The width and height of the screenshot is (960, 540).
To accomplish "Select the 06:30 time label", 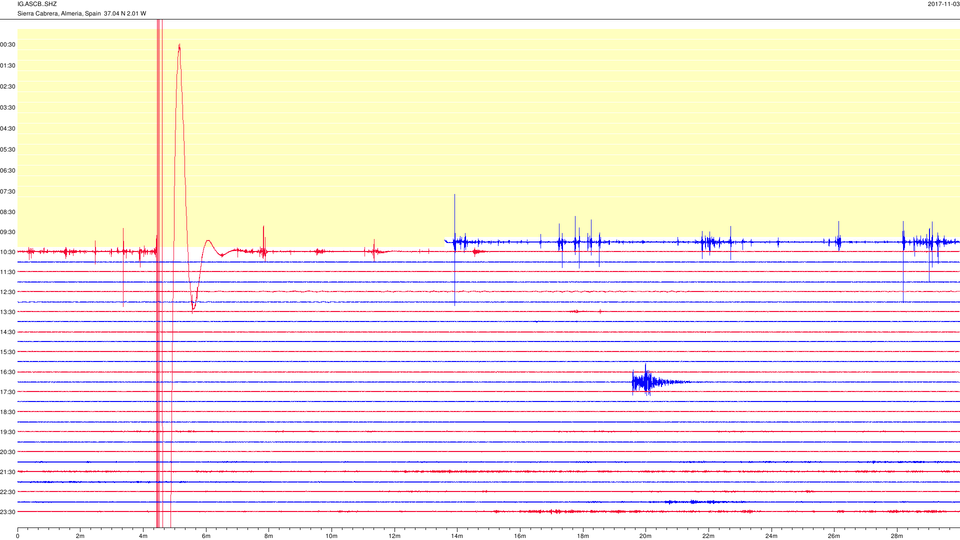I will (8, 171).
